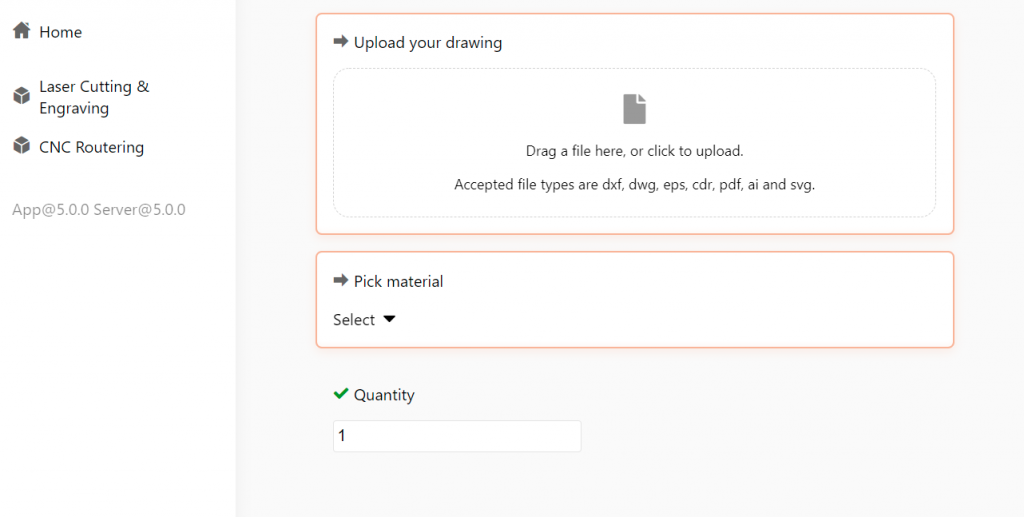Open Laser Cutting & Engraving section
This screenshot has width=1024, height=517.
click(x=94, y=97)
